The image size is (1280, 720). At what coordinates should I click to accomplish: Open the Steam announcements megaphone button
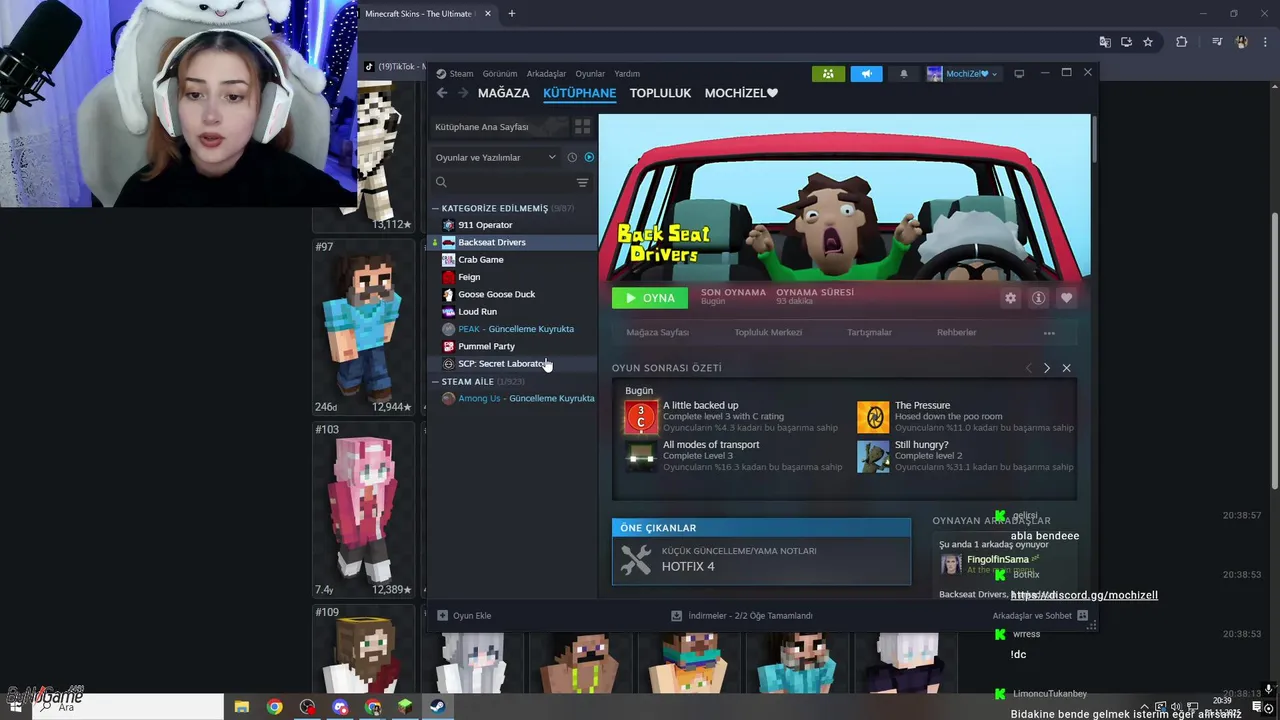click(866, 74)
